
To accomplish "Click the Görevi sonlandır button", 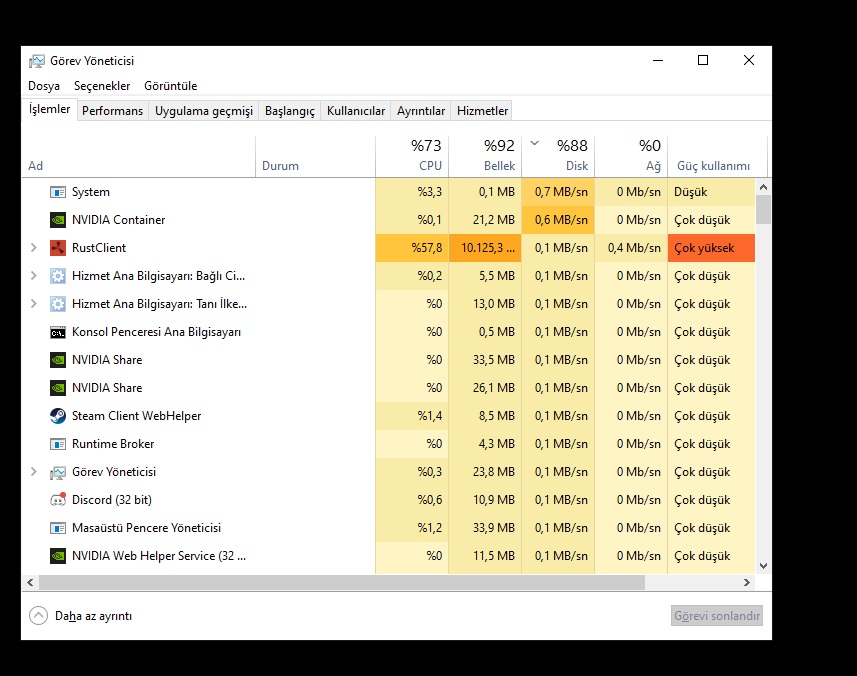I will [x=717, y=616].
